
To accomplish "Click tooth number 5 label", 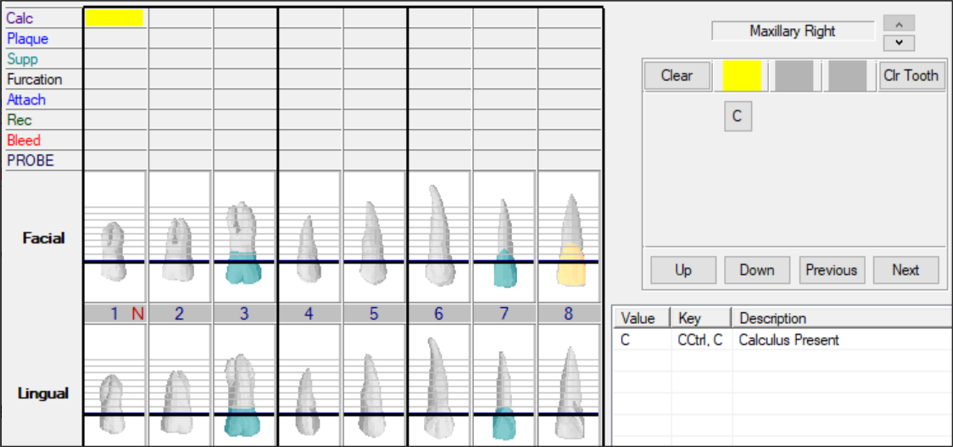I will 374,314.
